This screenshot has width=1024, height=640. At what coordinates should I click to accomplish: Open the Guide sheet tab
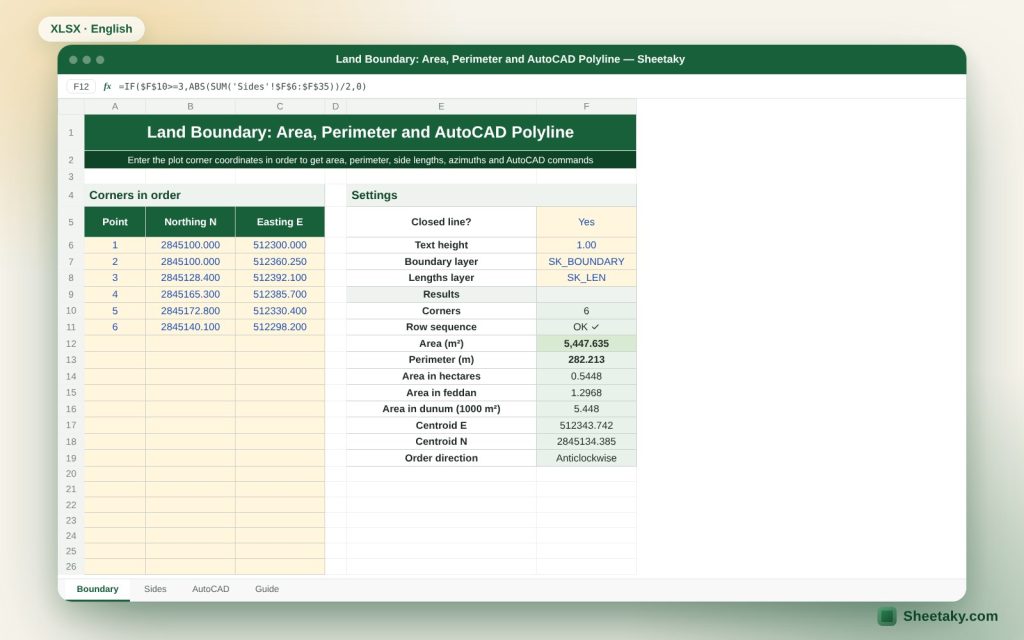click(266, 589)
